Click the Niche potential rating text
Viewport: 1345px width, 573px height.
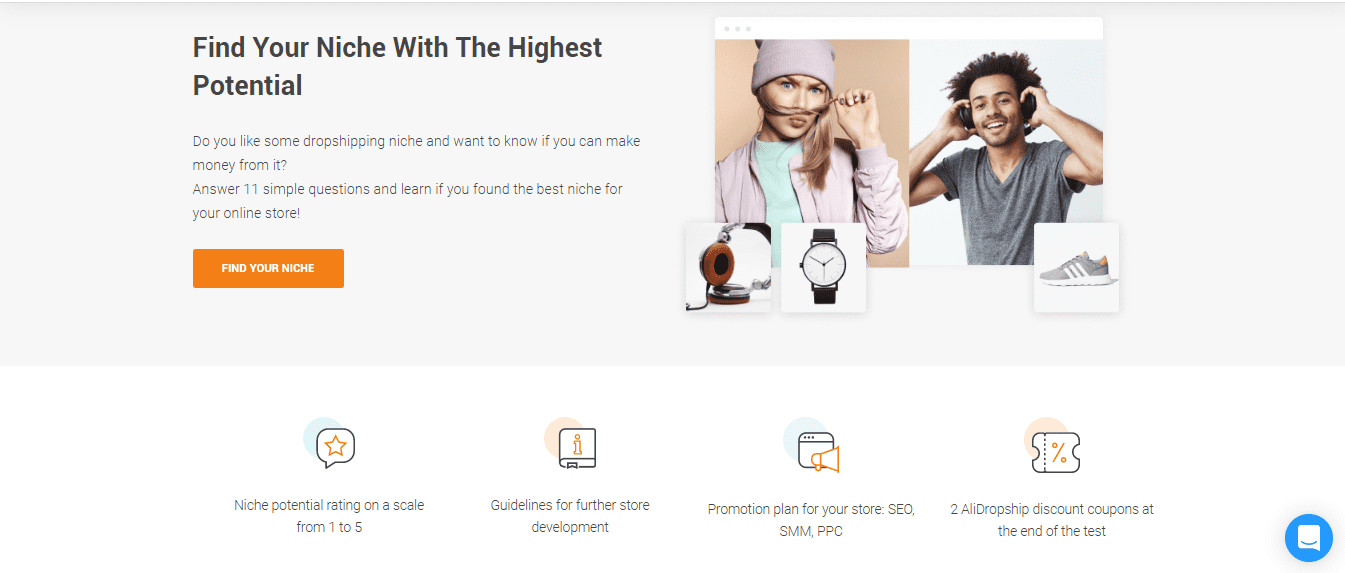point(329,516)
